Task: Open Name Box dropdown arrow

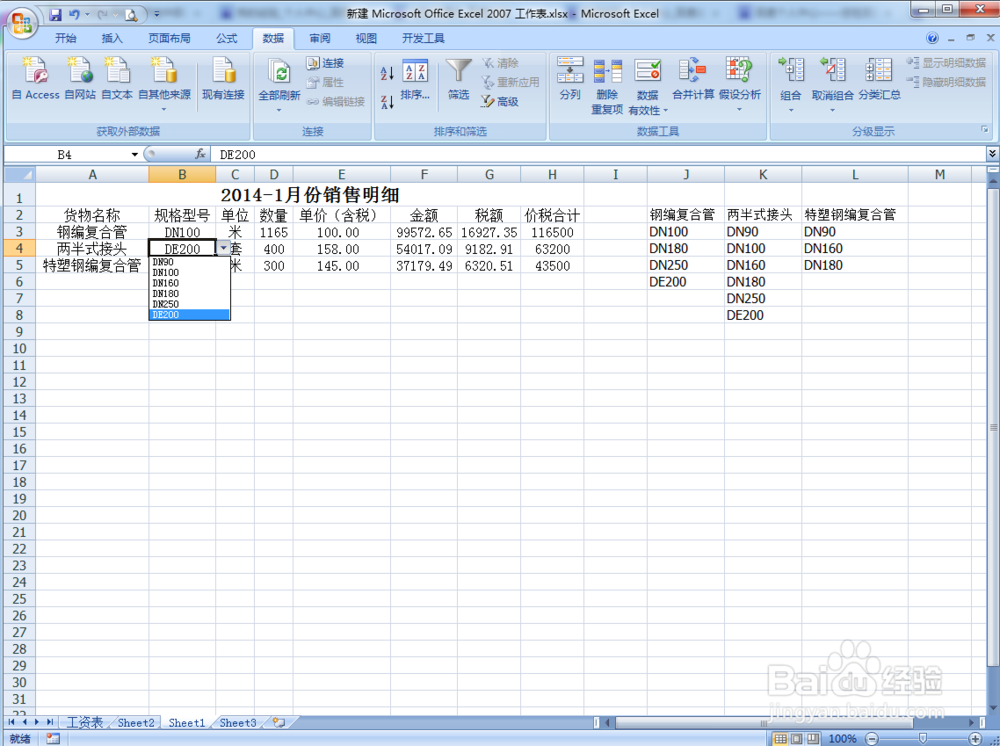Action: pyautogui.click(x=135, y=154)
